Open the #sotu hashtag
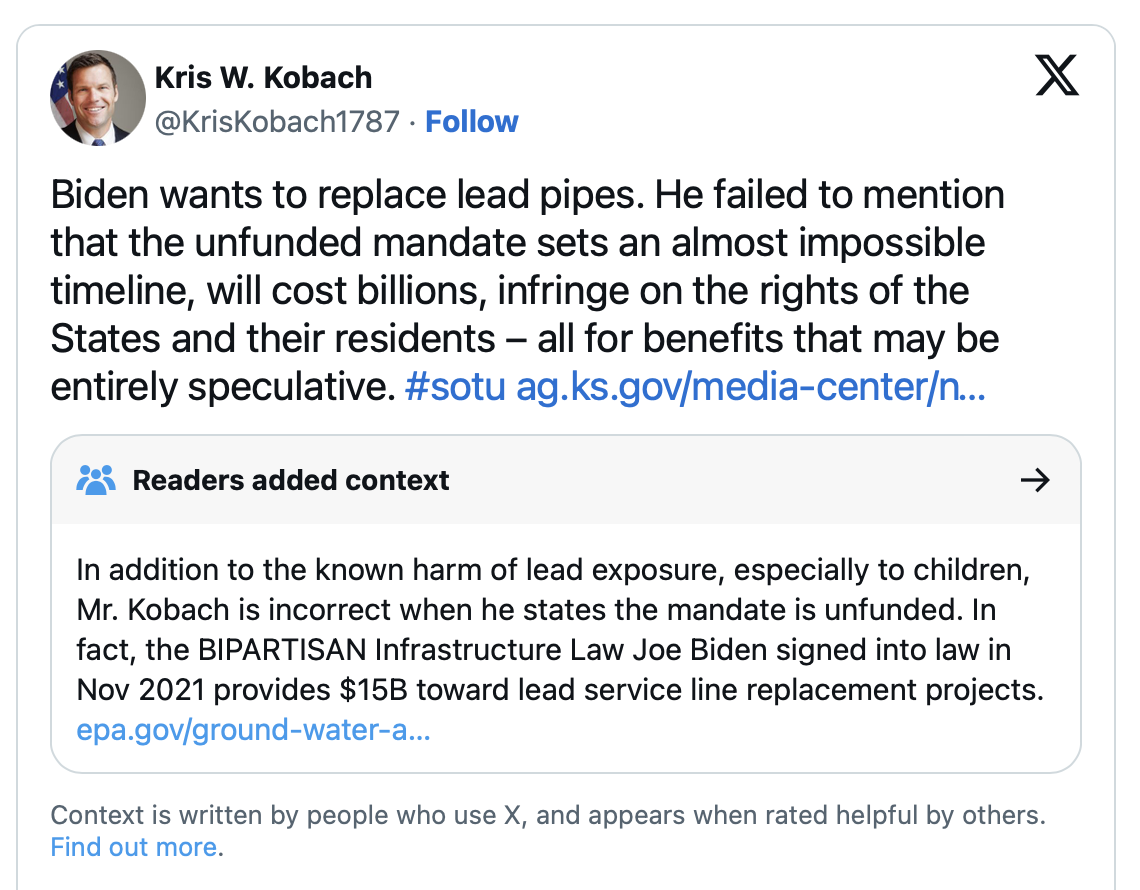The width and height of the screenshot is (1140, 890). 455,388
